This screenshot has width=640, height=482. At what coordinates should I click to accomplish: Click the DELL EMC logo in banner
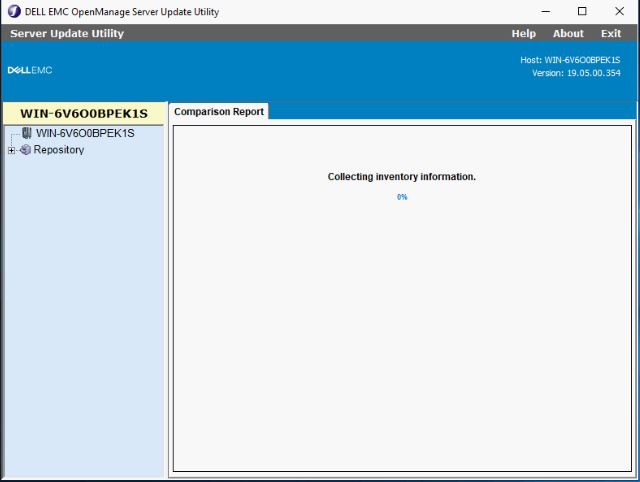click(x=30, y=70)
